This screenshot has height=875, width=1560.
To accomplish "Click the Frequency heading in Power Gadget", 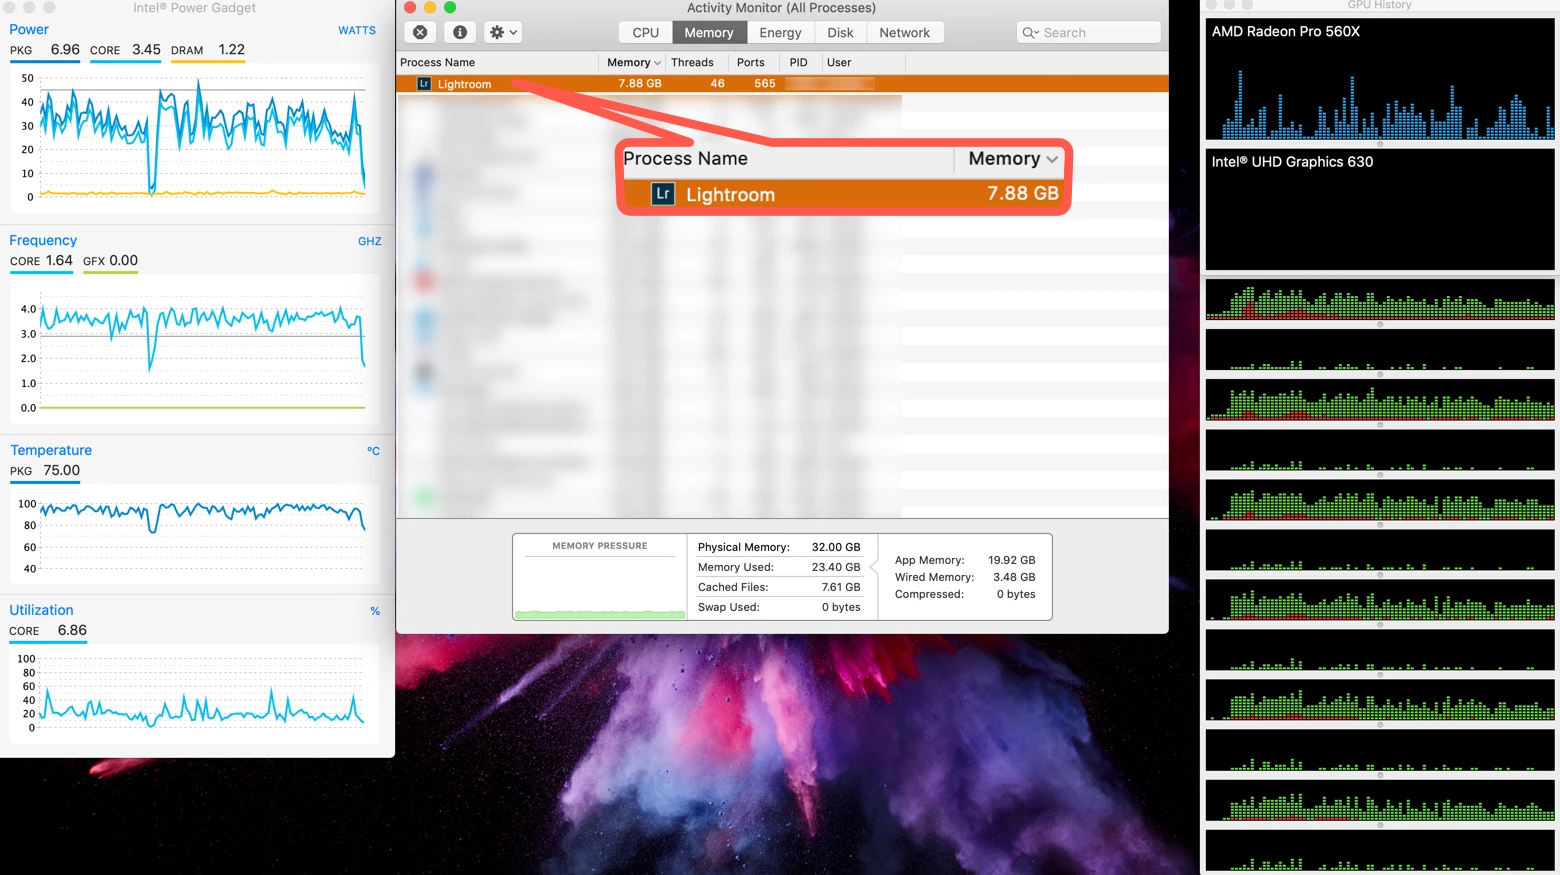I will [x=43, y=240].
